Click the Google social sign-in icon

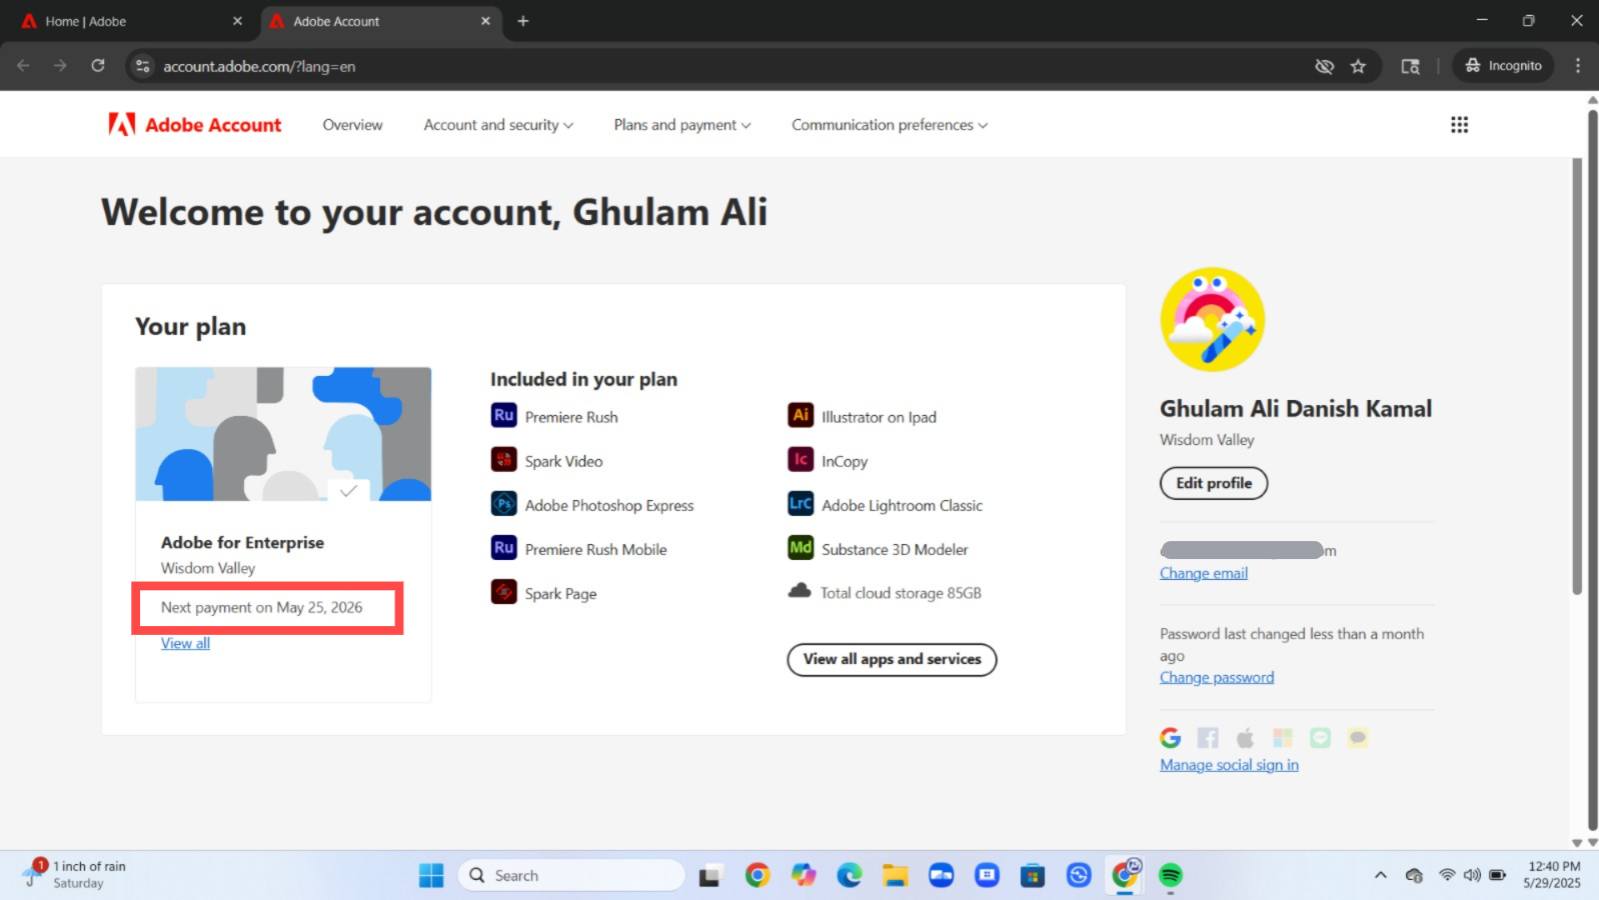(1170, 738)
